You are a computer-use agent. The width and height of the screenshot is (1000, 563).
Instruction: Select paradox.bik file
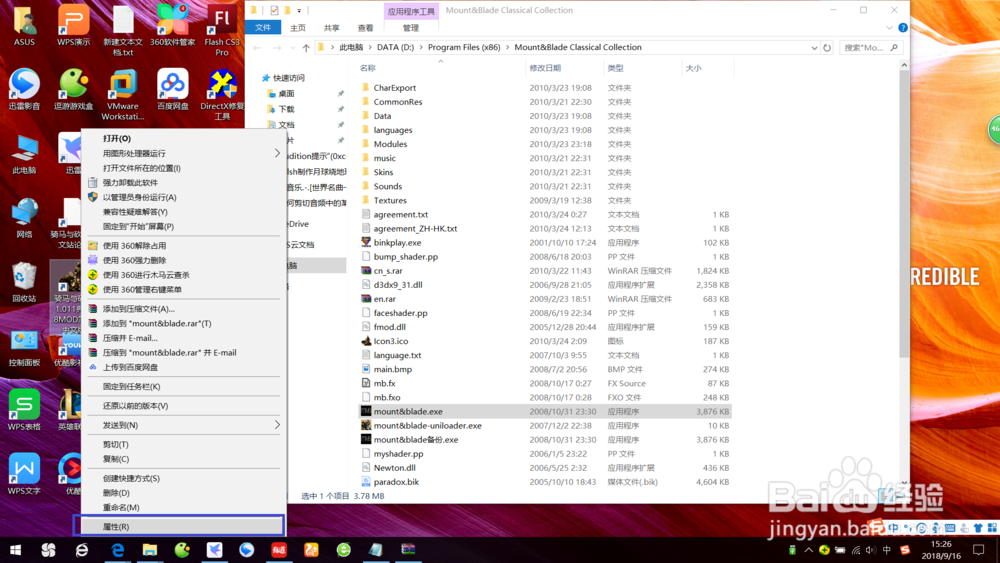396,481
